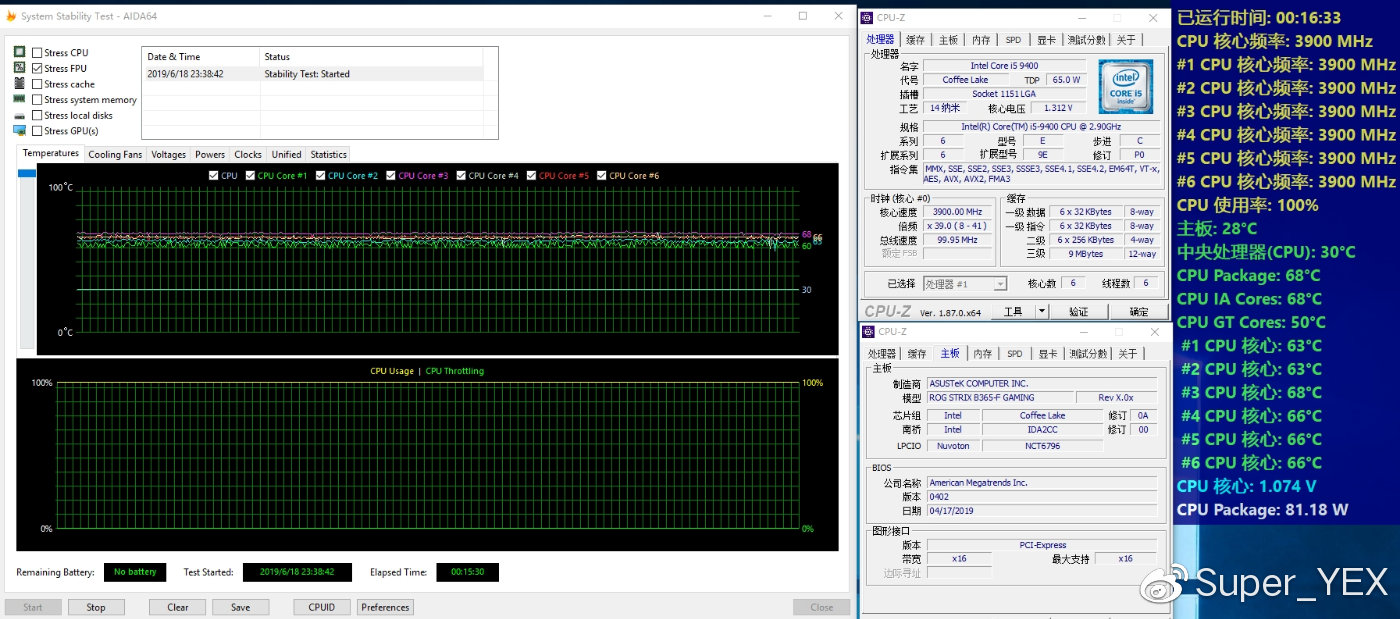
Task: Click the Stress CPU chip icon
Action: point(19,52)
